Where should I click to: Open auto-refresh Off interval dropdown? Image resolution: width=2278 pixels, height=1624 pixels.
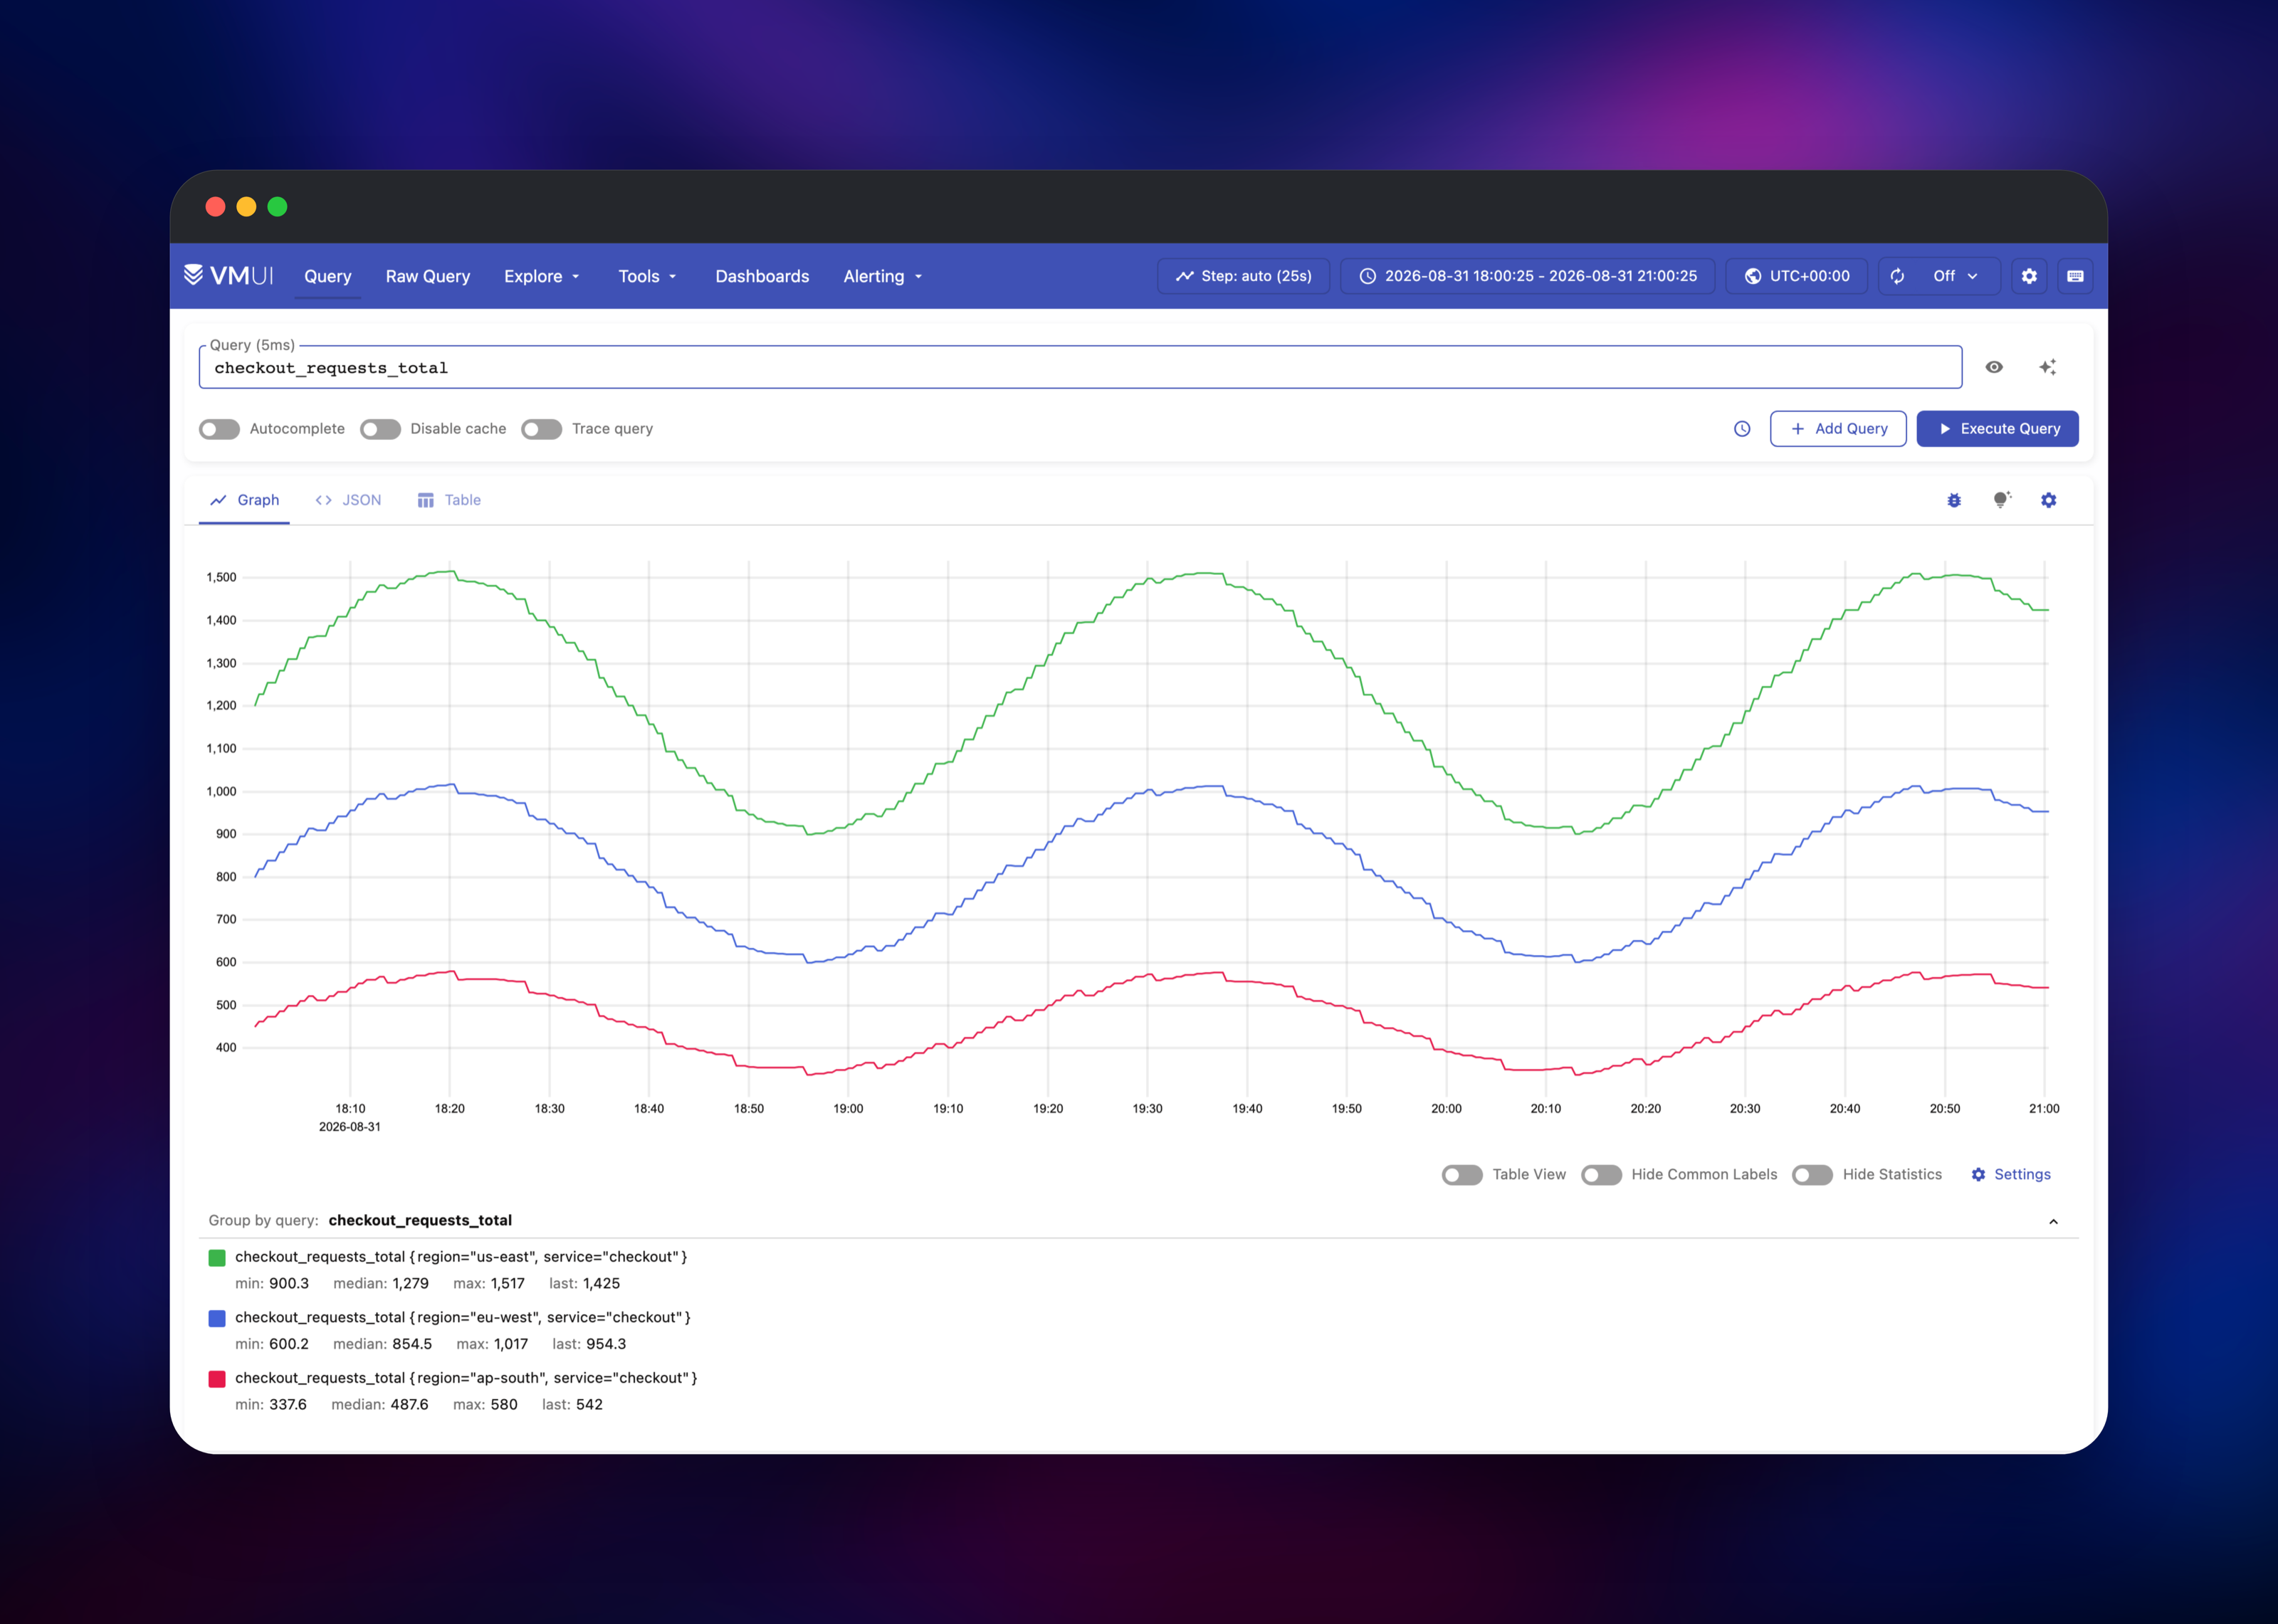pyautogui.click(x=1954, y=276)
